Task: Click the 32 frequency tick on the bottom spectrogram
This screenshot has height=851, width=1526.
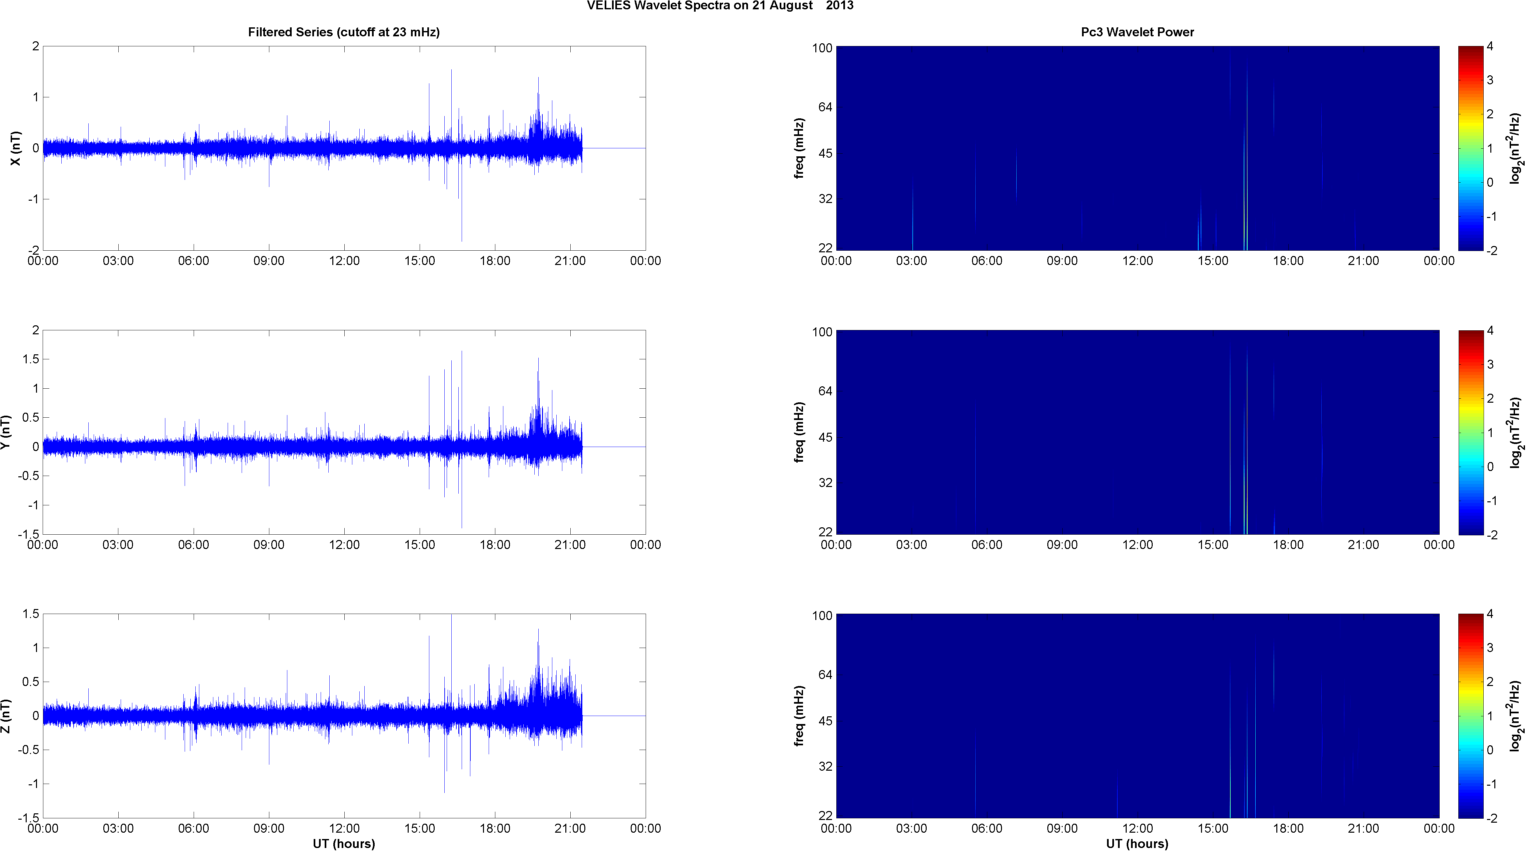Action: pyautogui.click(x=825, y=767)
